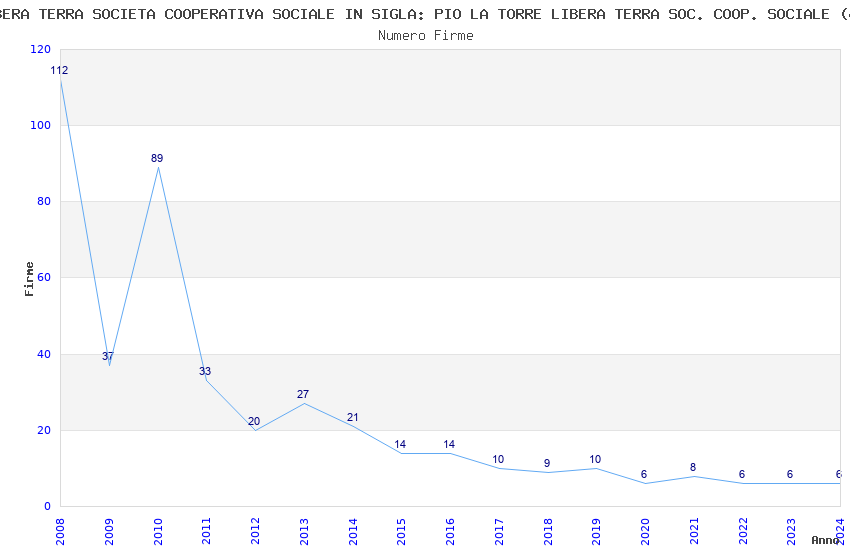Select the data label 10 for year 2017
The image size is (850, 550).
pyautogui.click(x=498, y=460)
